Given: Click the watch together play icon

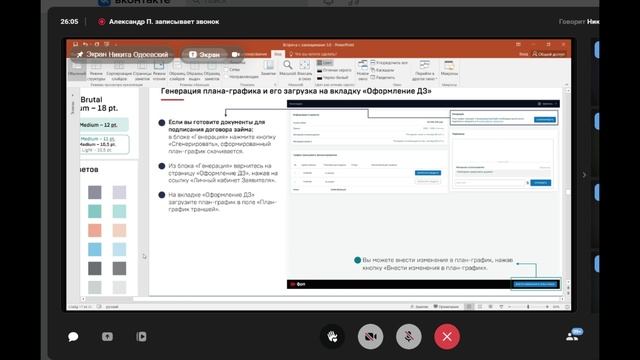Looking at the screenshot, I should coord(141,337).
